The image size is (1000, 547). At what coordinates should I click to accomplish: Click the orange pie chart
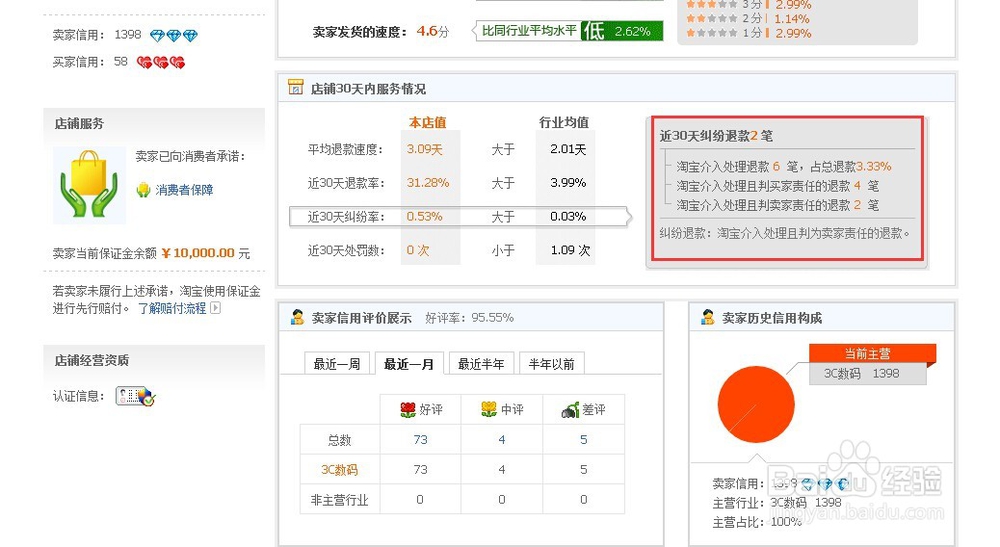coord(756,404)
